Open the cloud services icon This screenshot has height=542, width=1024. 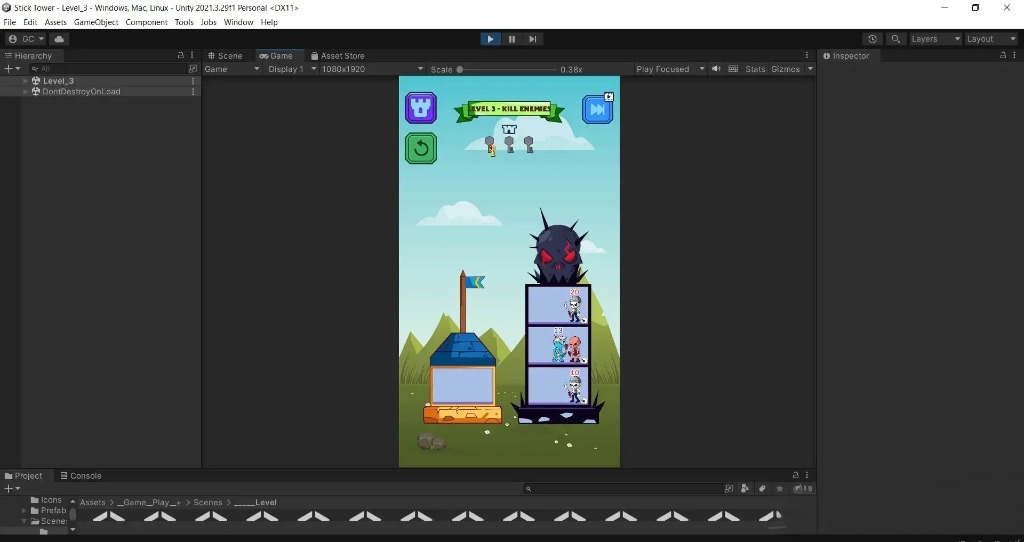pos(59,39)
